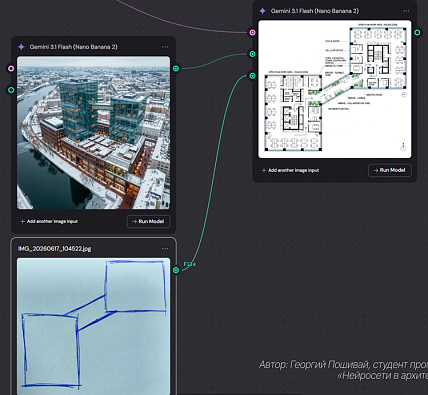Click the sparkle icon of the floor plan Gemini node
The image size is (428, 395).
263,11
